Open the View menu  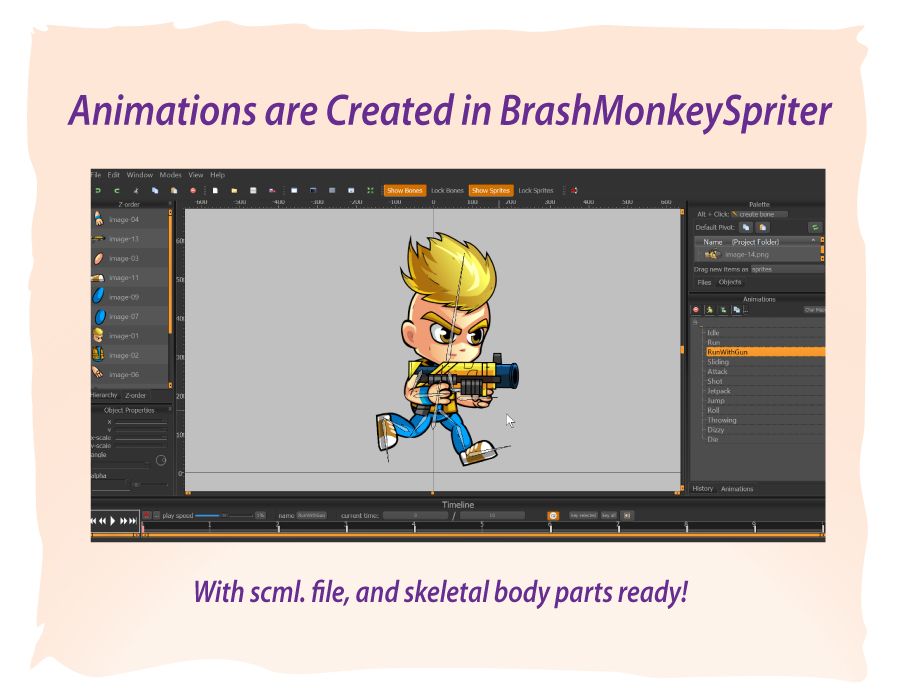[x=196, y=175]
